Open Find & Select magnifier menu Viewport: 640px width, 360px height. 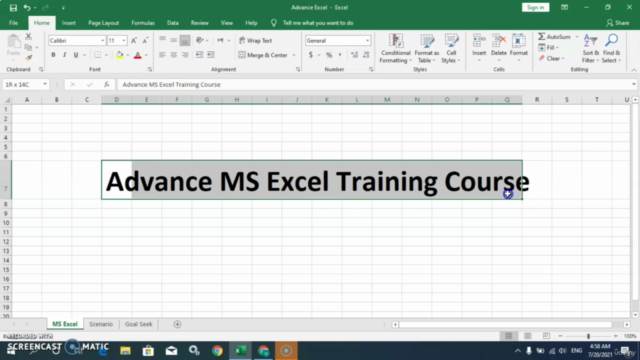coord(611,48)
